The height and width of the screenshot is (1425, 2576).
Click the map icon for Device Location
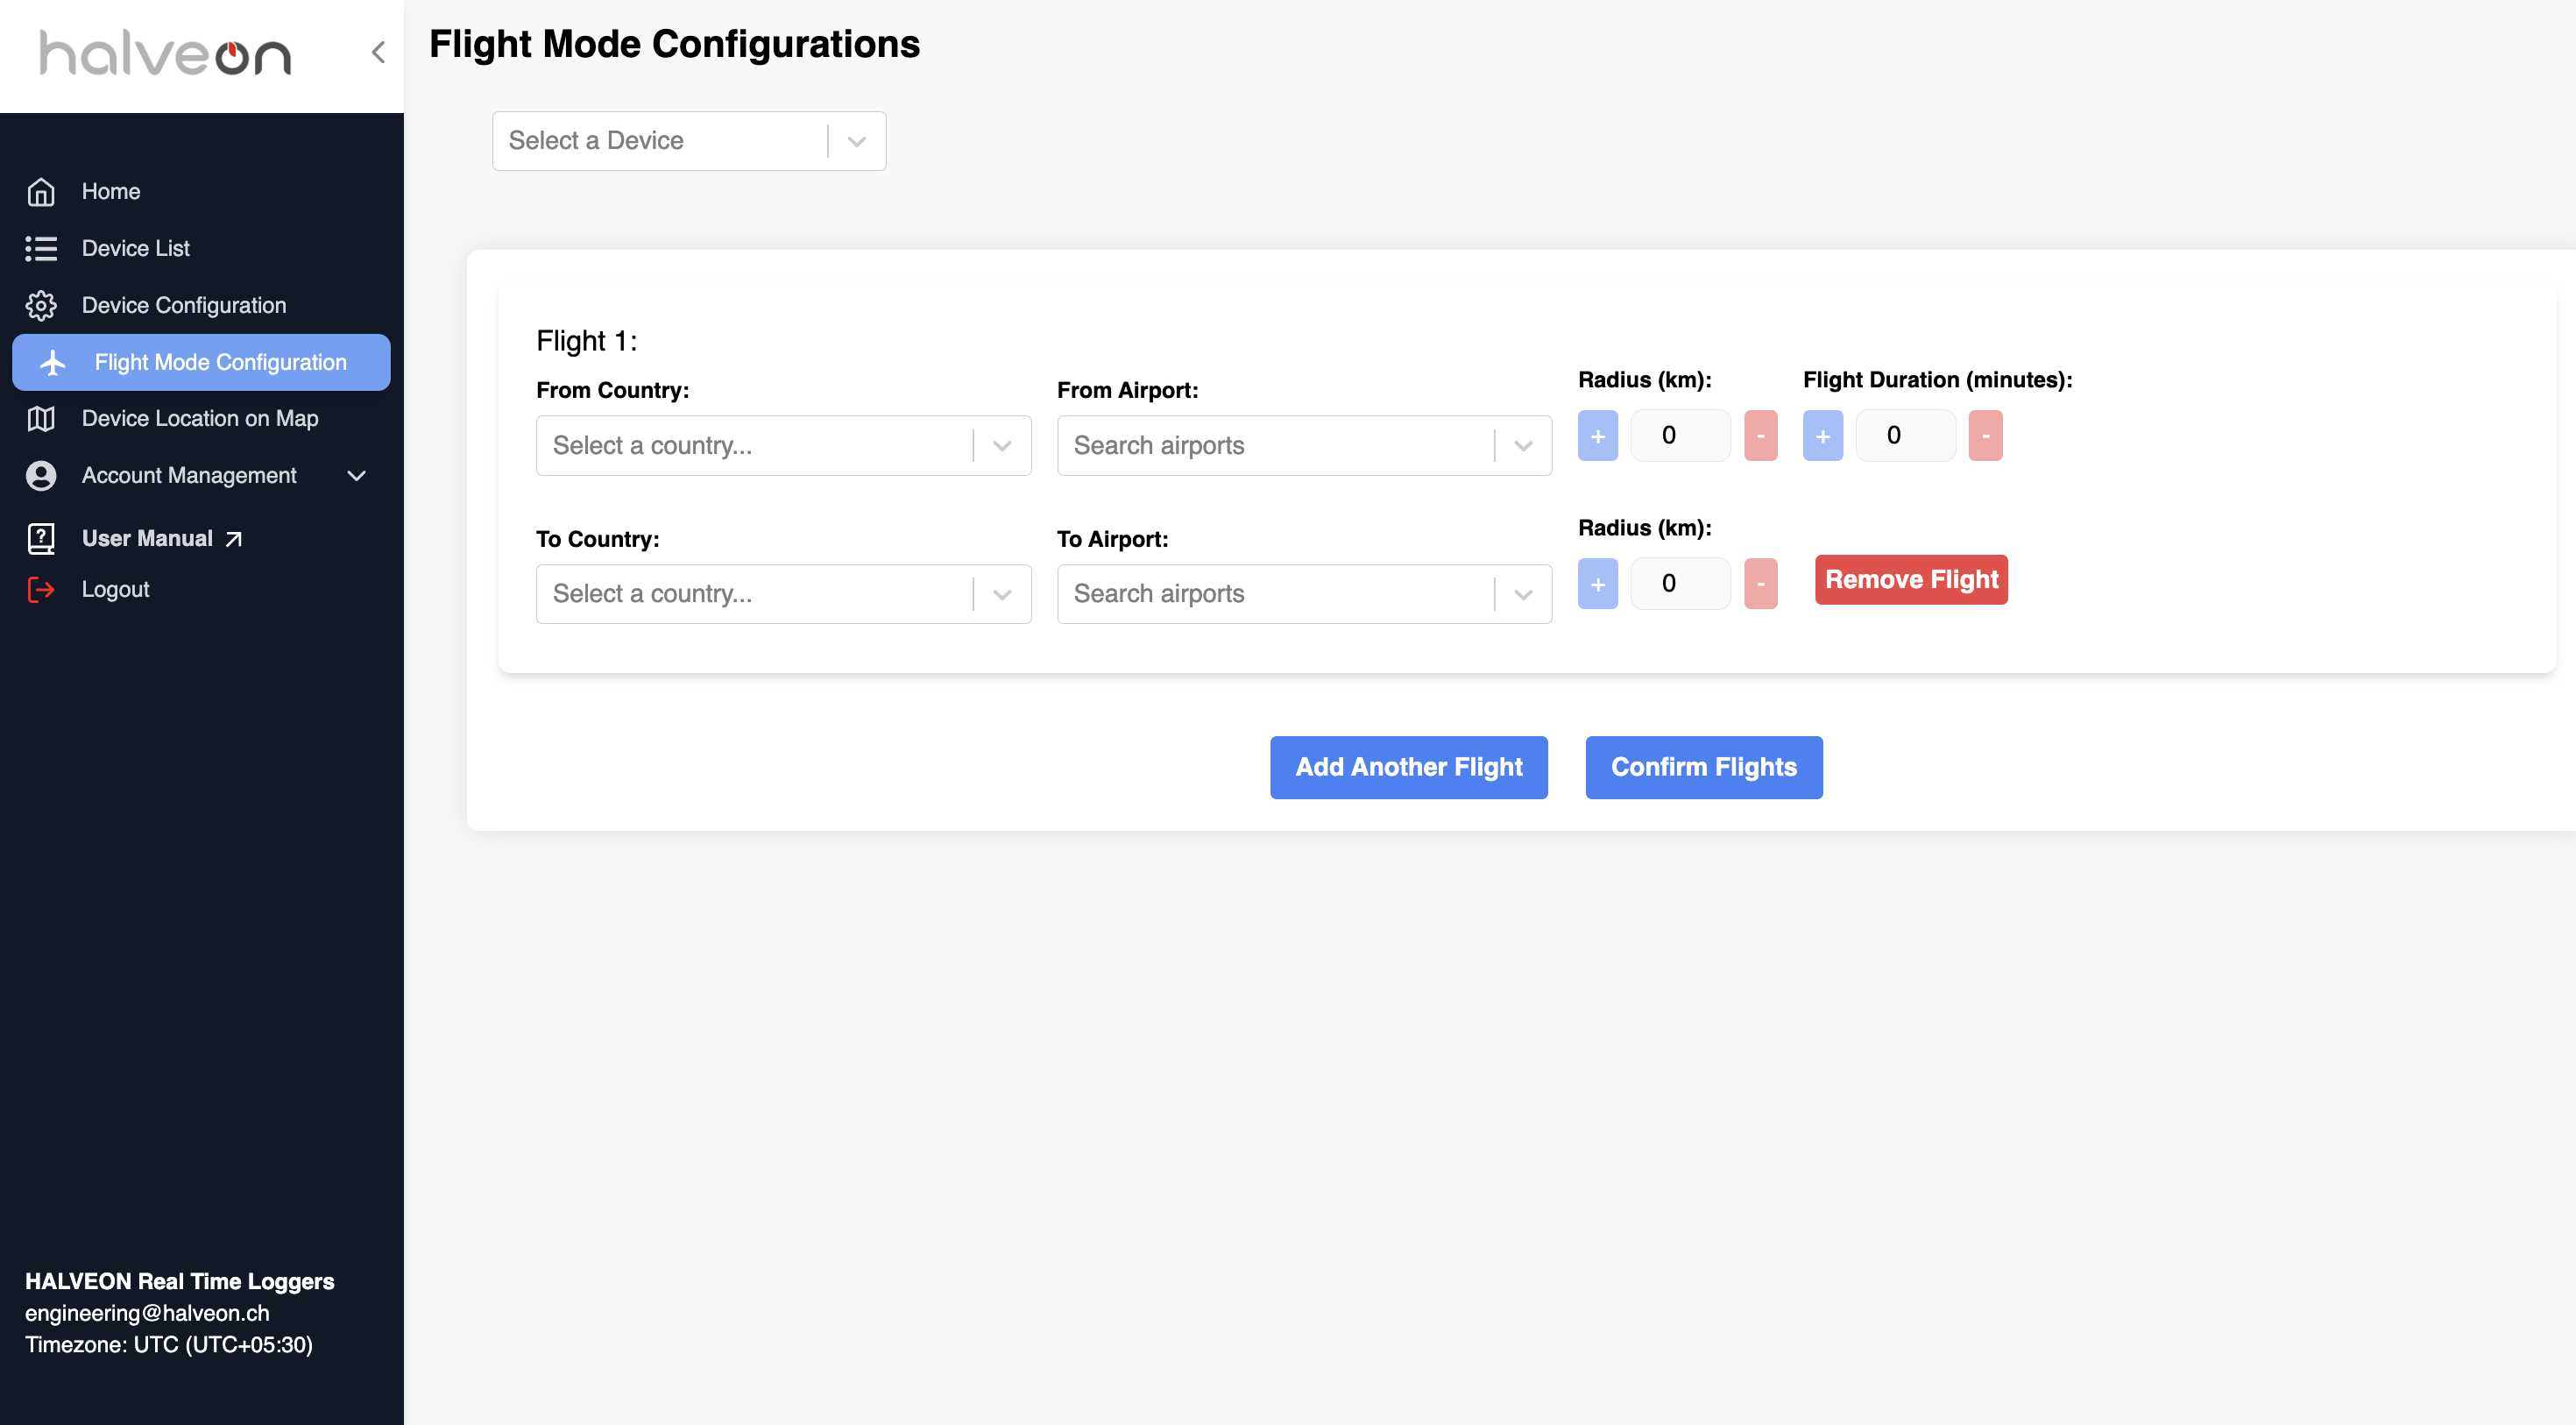tap(41, 418)
